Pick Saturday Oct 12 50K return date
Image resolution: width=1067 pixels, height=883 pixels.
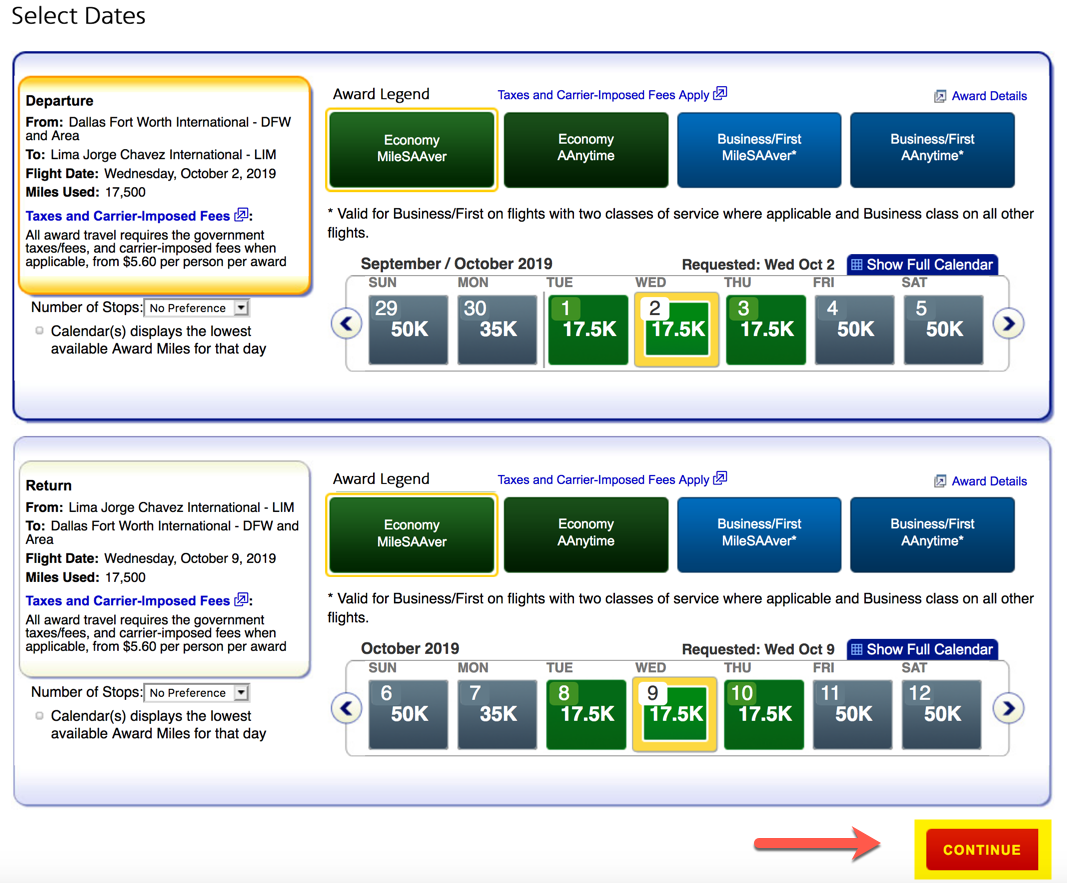coord(941,714)
